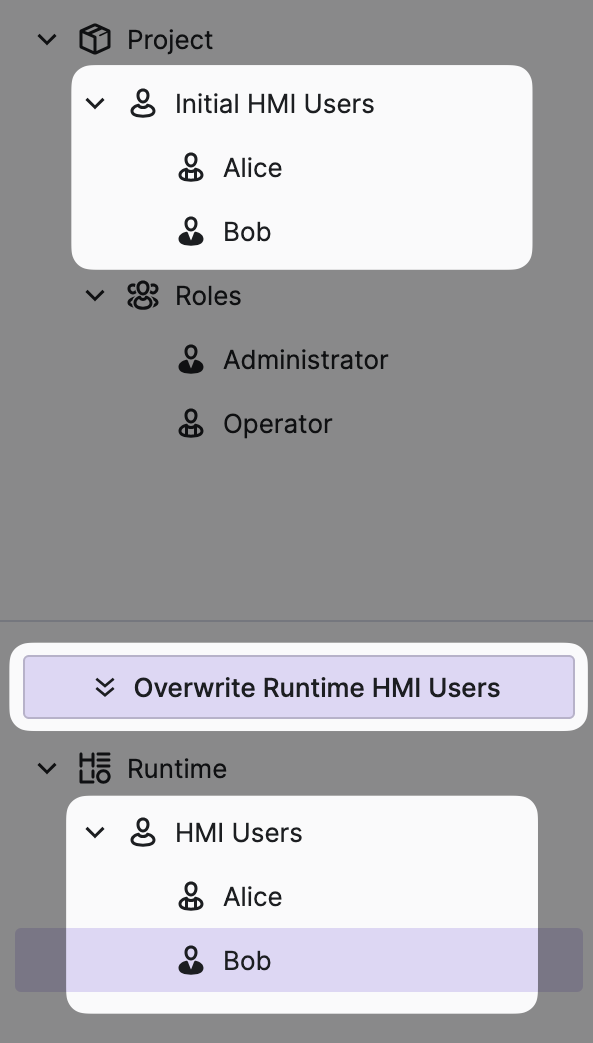Click the Roles group icon
Image resolution: width=593 pixels, height=1043 pixels.
(x=142, y=295)
